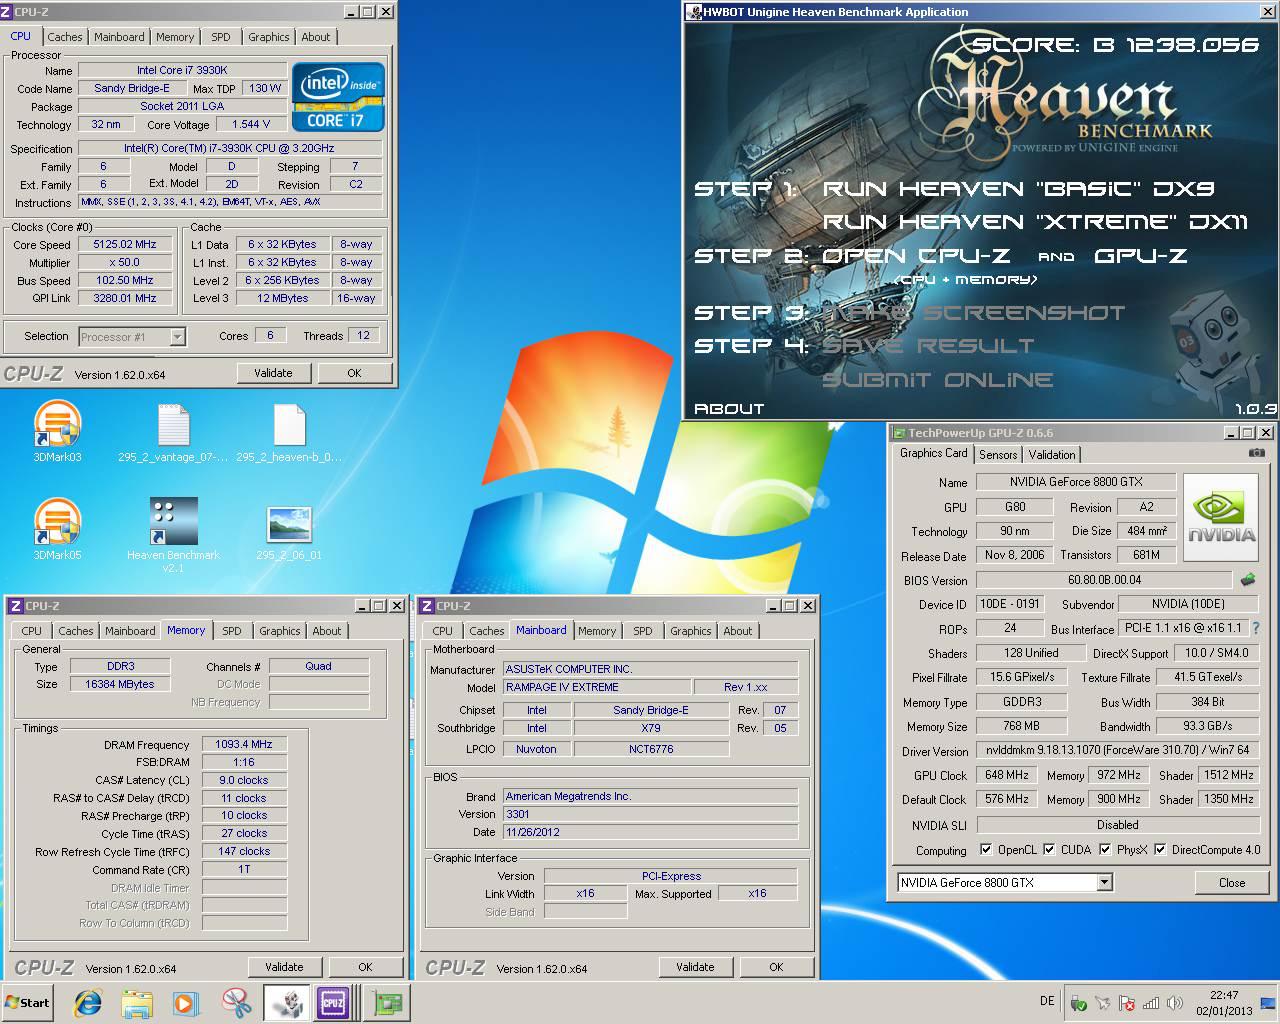Image resolution: width=1280 pixels, height=1024 pixels.
Task: Launch Heaven Benchmark v2.1 desktop shortcut
Action: tap(173, 535)
